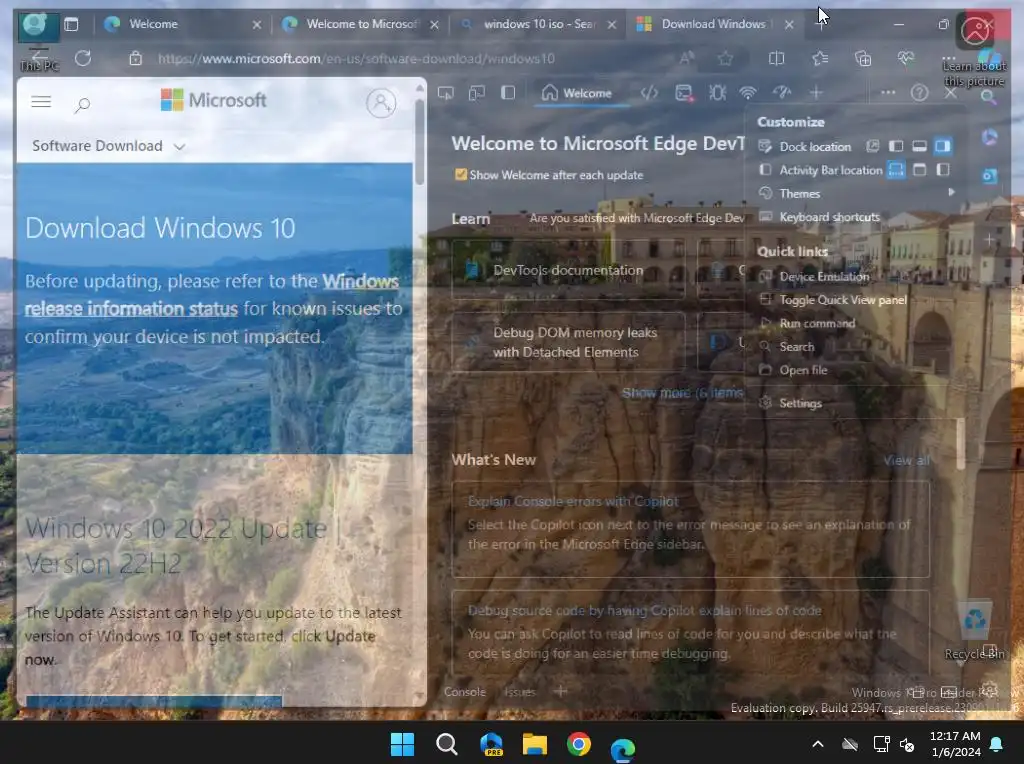Open Collections in Edge toolbar
This screenshot has width=1024, height=764.
click(x=863, y=59)
